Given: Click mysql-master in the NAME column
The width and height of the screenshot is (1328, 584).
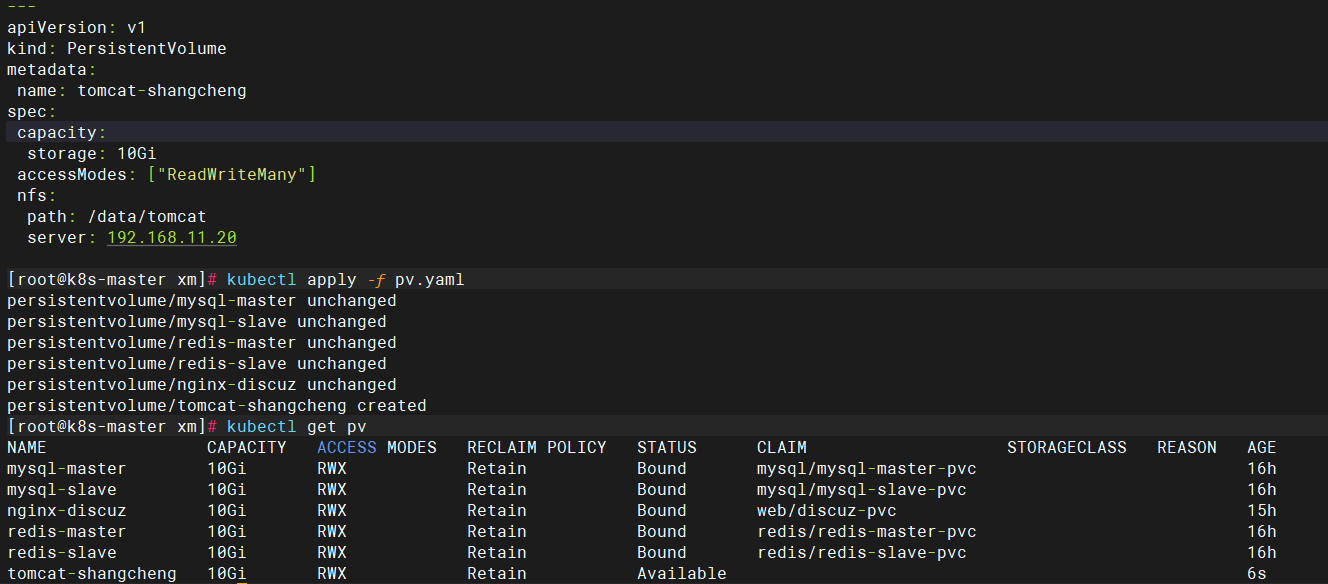Looking at the screenshot, I should (x=67, y=469).
